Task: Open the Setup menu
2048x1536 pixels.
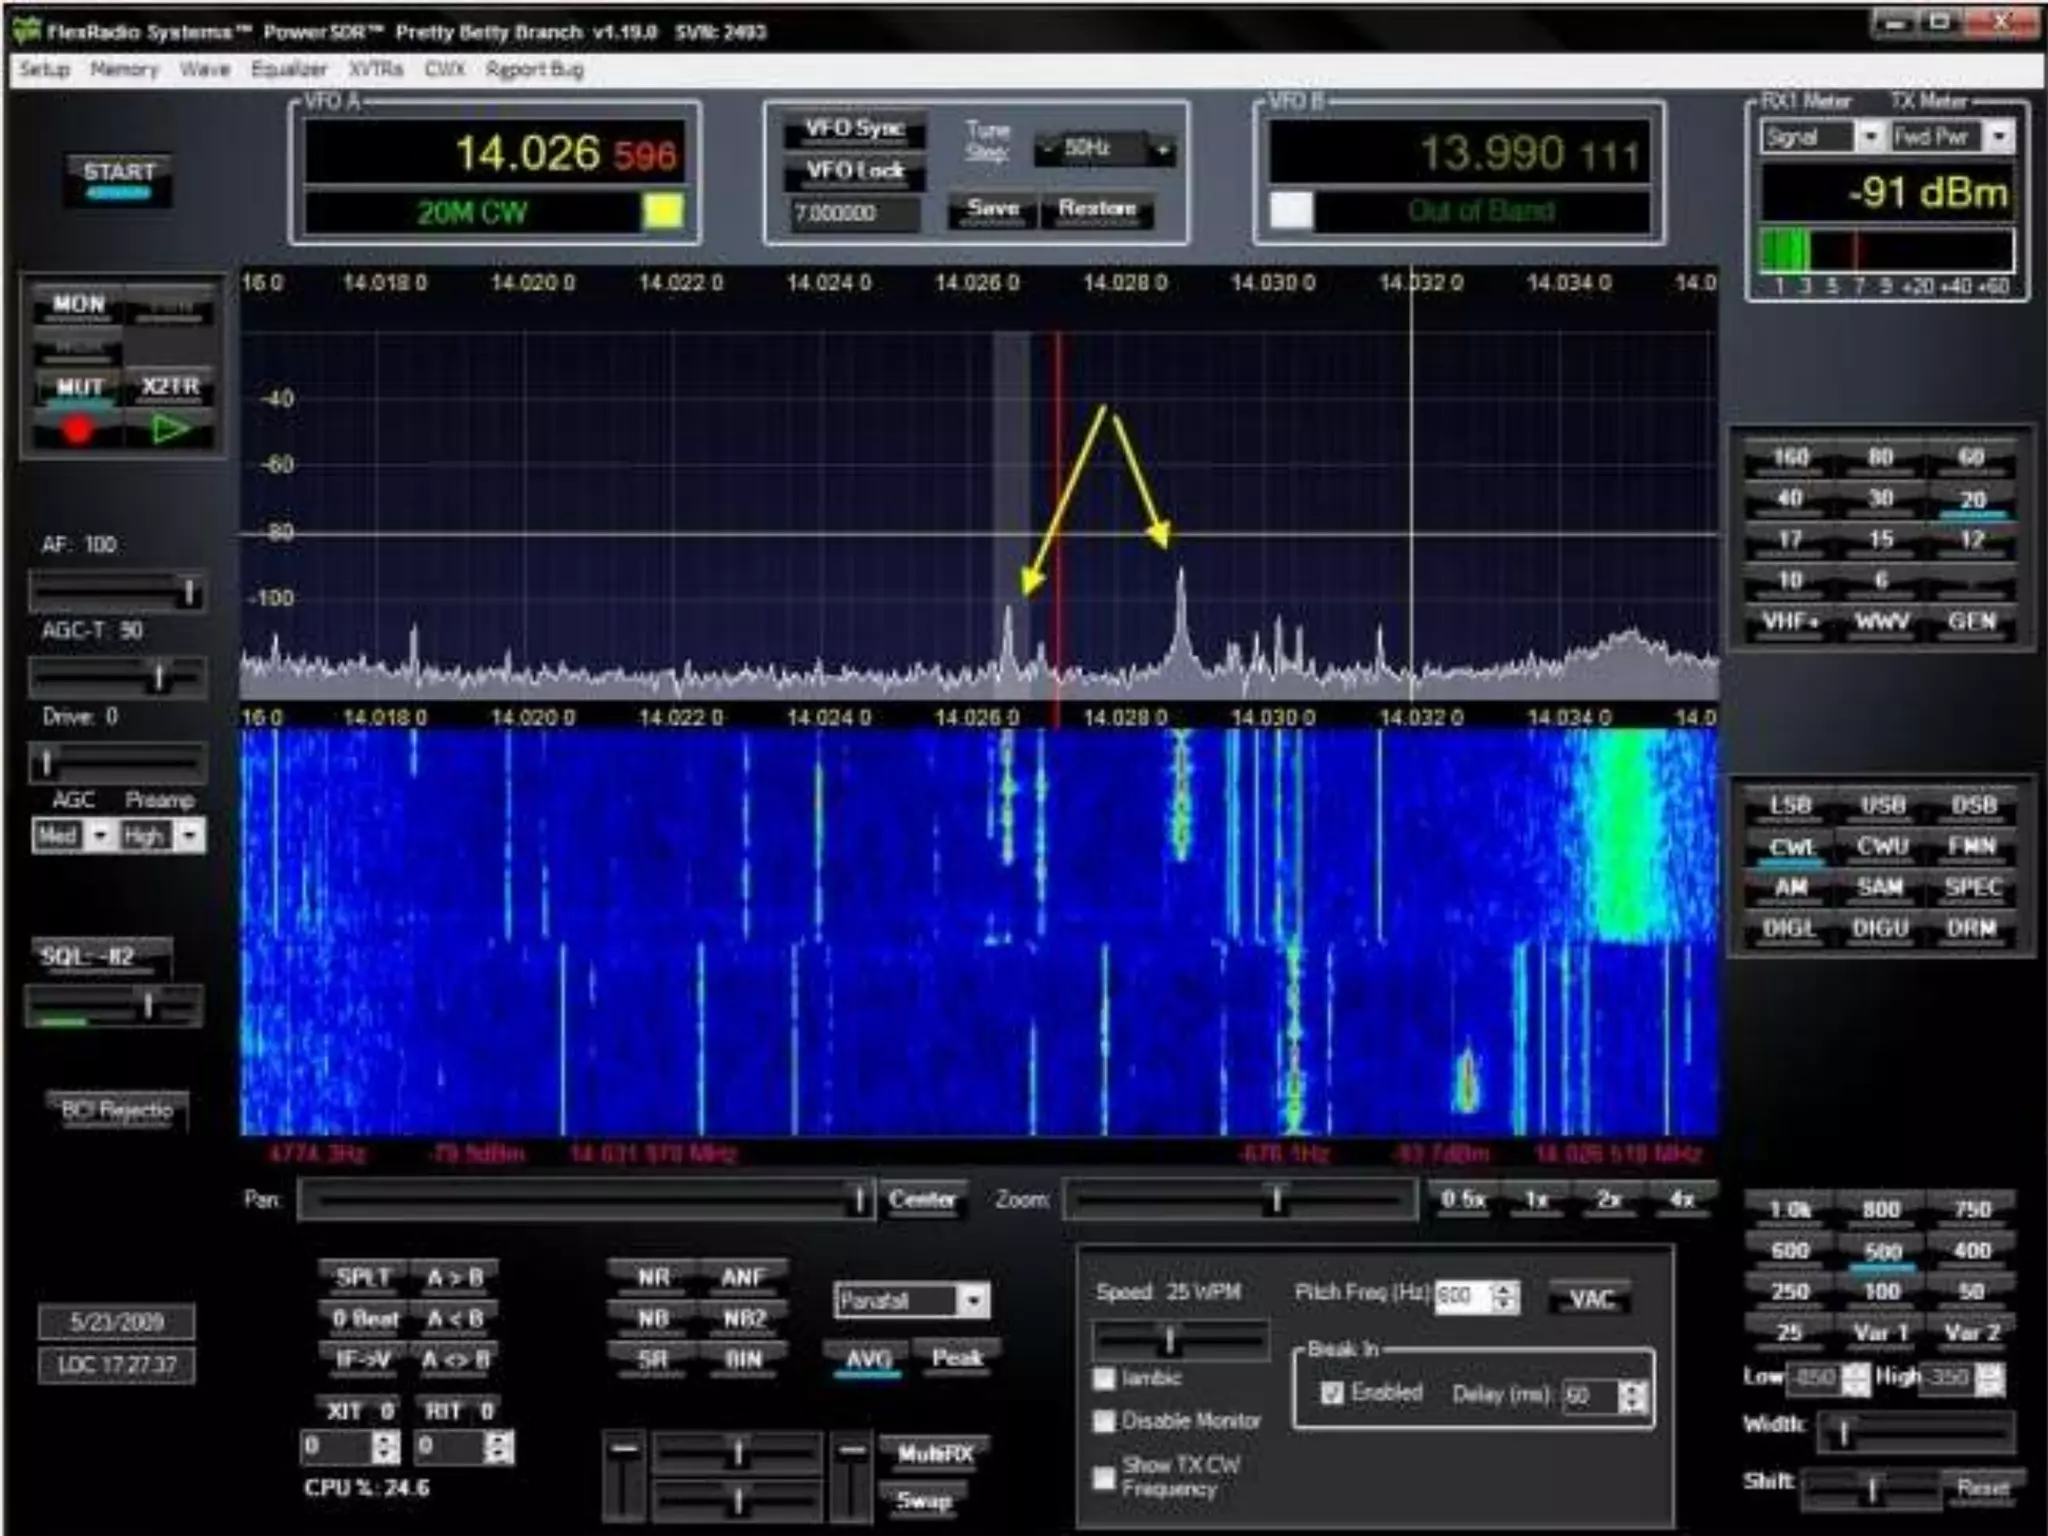Action: (x=45, y=69)
